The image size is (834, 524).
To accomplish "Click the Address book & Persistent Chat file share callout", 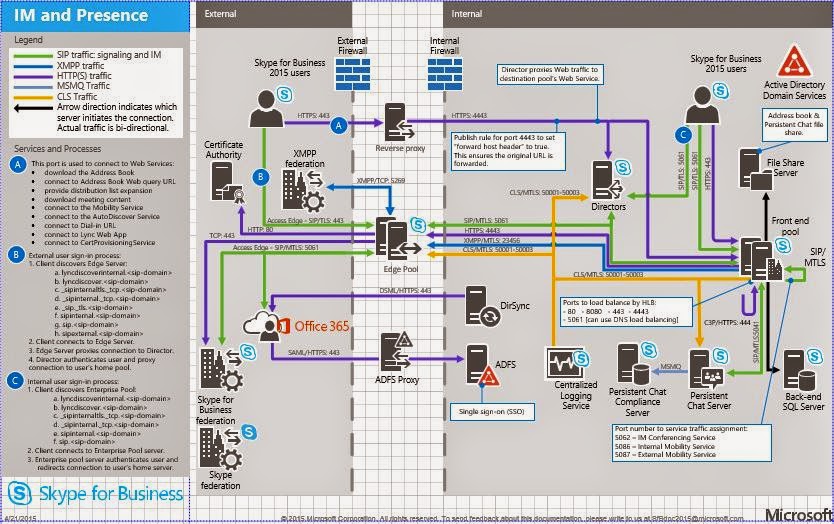I will click(794, 124).
